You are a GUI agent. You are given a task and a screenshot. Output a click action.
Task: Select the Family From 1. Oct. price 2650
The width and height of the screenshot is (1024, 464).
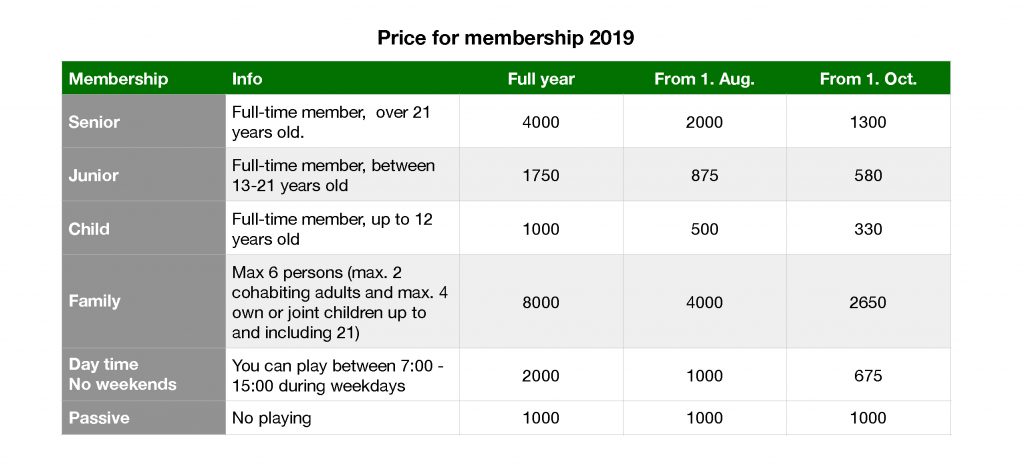point(868,302)
